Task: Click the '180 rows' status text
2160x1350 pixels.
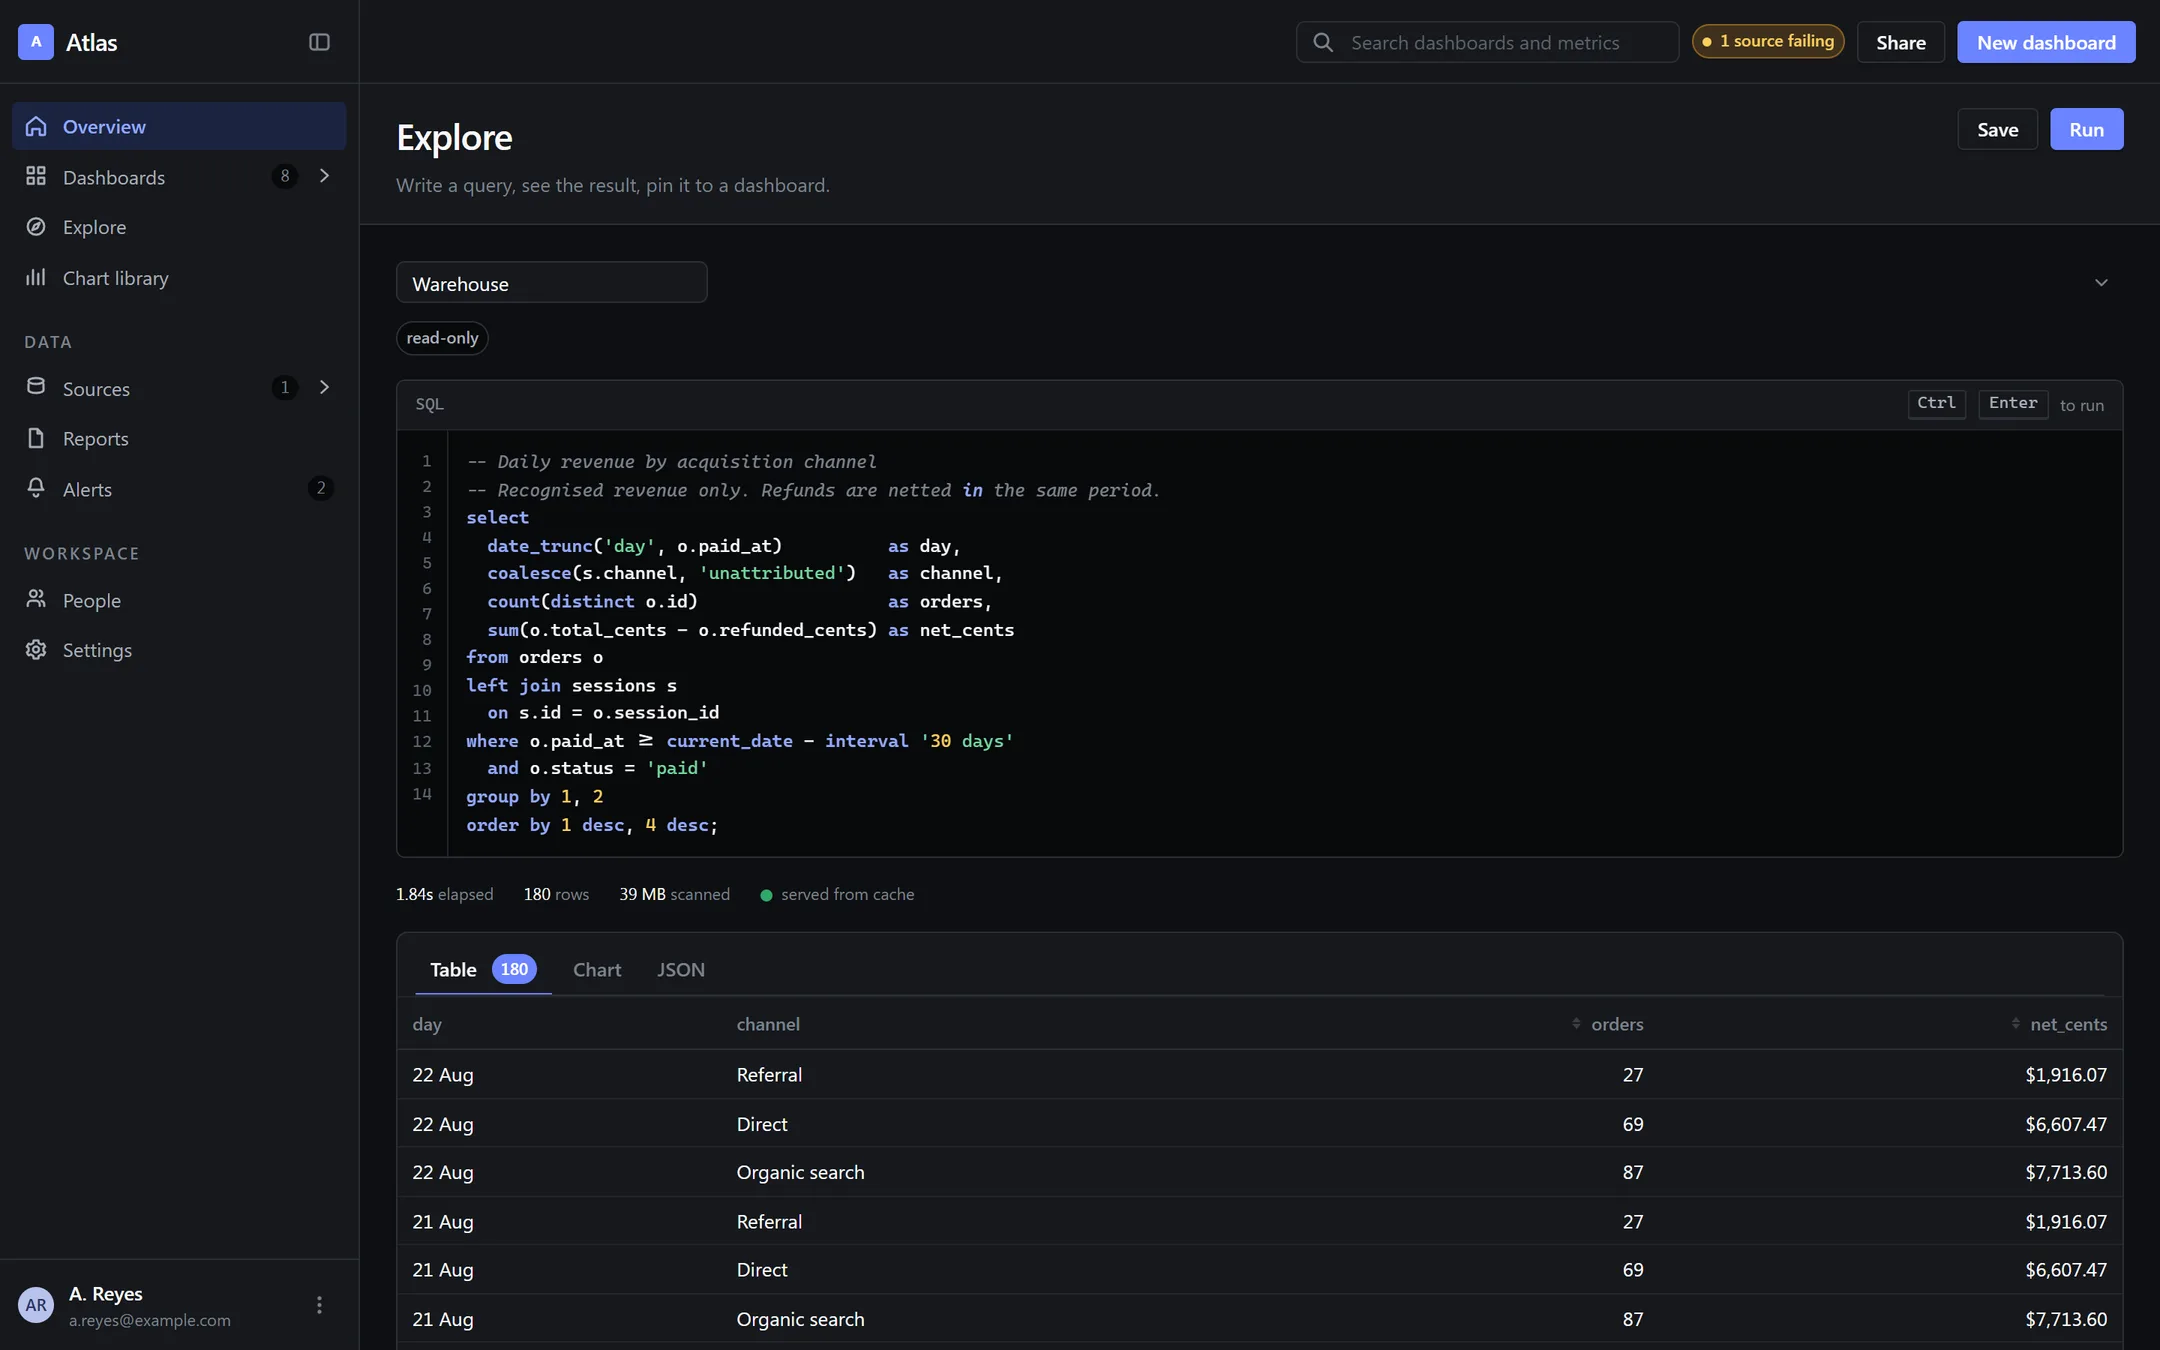Action: [x=556, y=894]
